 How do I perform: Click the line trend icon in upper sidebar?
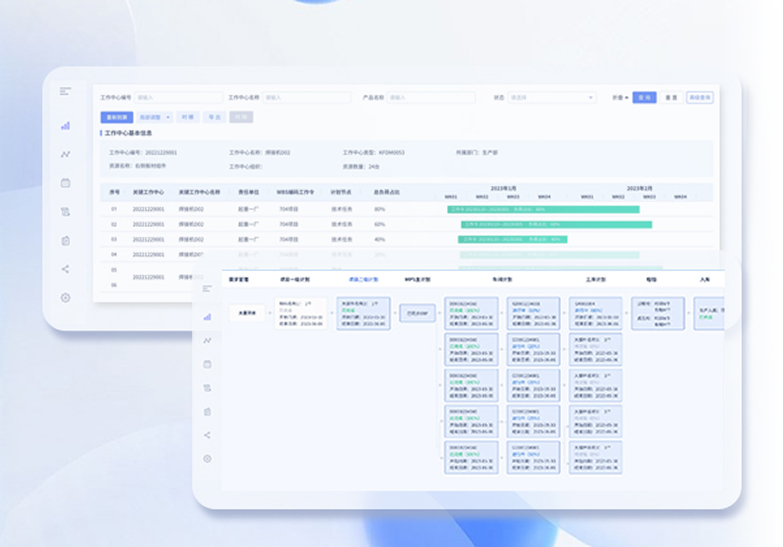tap(65, 154)
